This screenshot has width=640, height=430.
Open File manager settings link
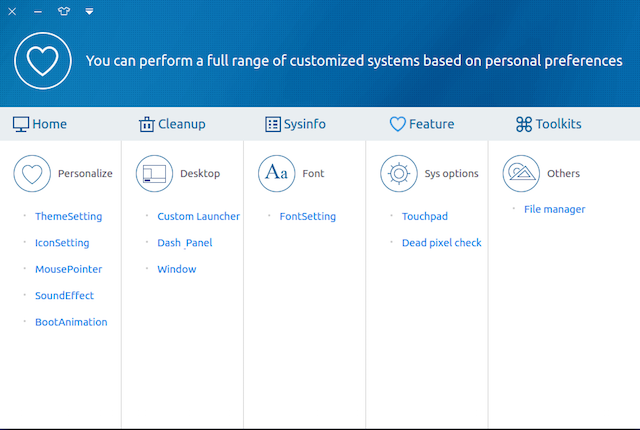click(555, 209)
